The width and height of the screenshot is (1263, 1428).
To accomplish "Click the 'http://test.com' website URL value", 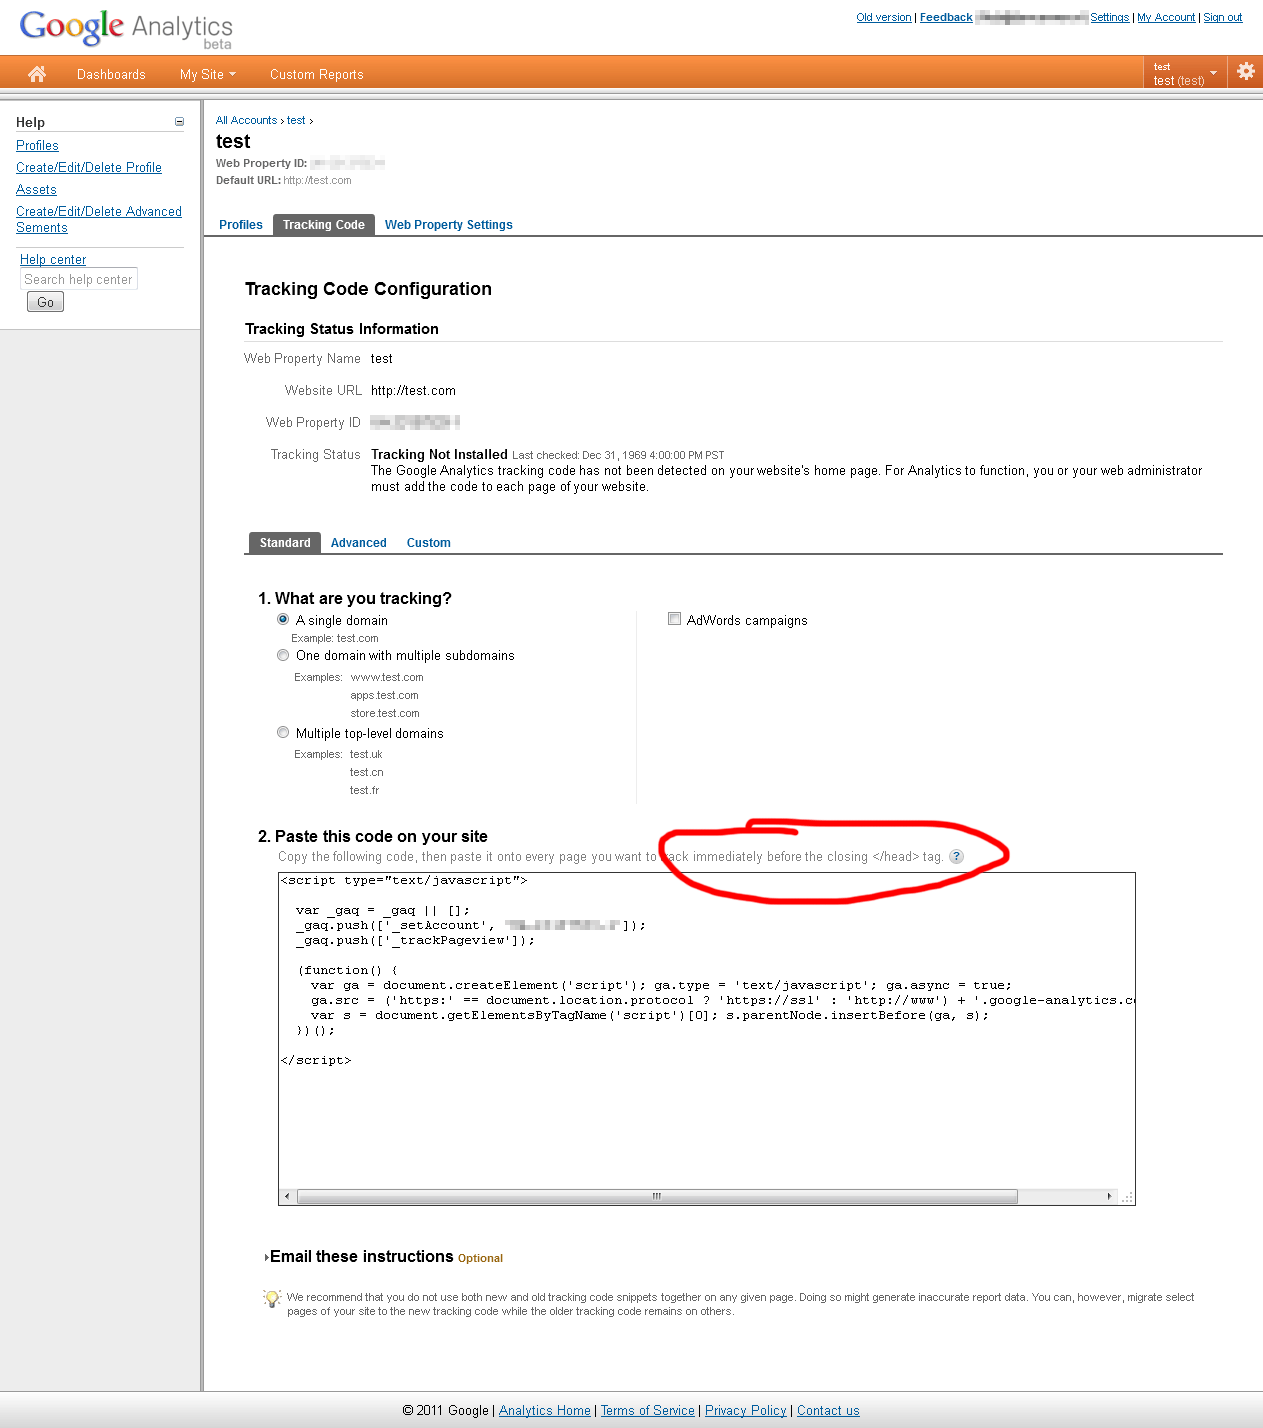I will pyautogui.click(x=413, y=391).
